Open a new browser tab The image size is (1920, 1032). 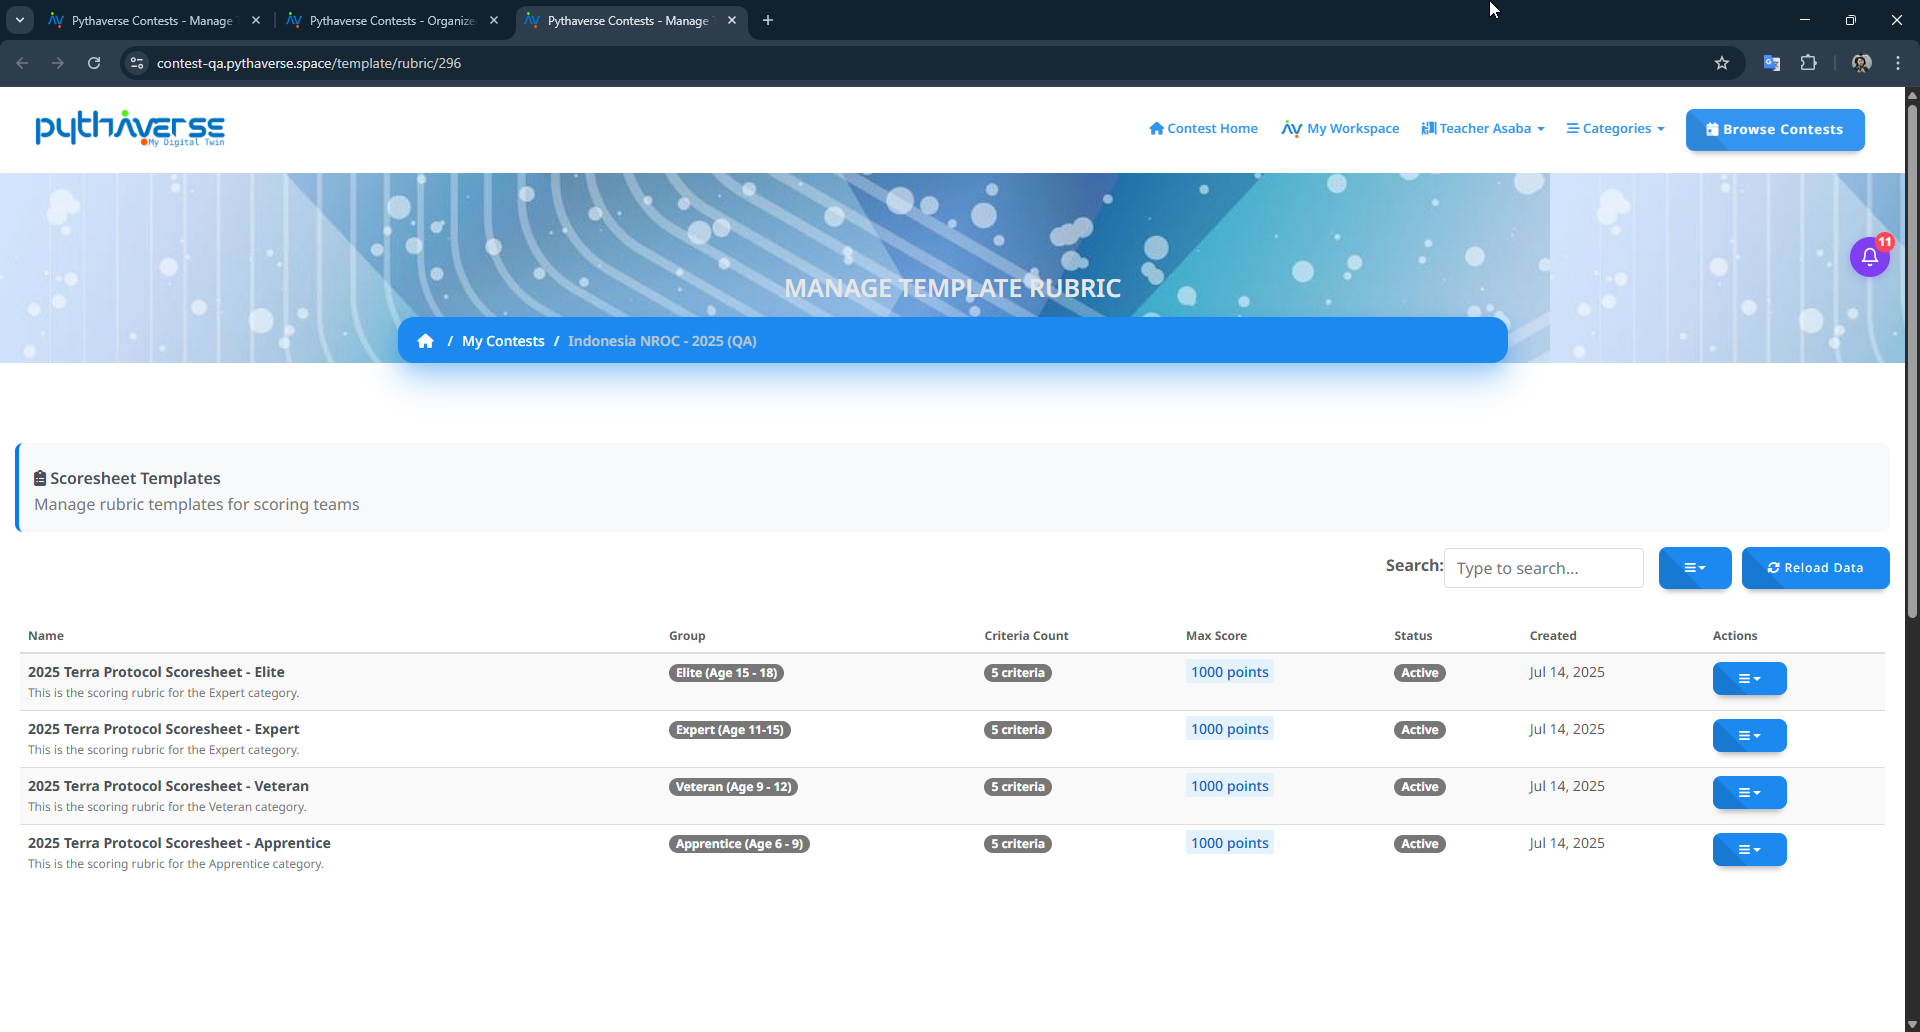(x=767, y=20)
